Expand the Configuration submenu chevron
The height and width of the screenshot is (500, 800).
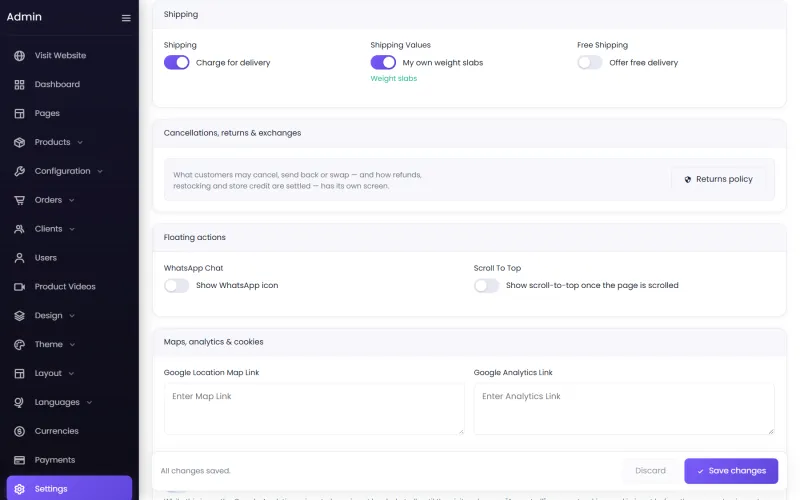[100, 171]
